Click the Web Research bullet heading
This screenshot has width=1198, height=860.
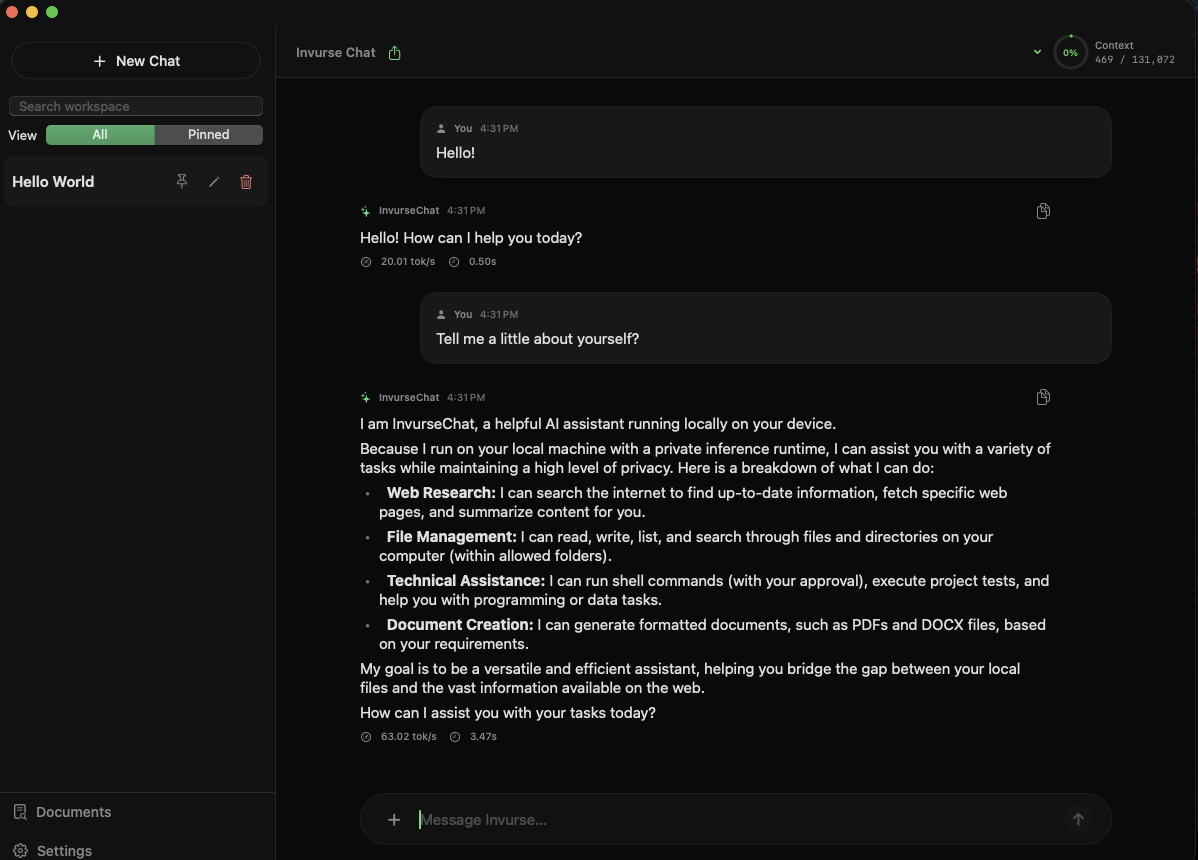click(x=441, y=493)
